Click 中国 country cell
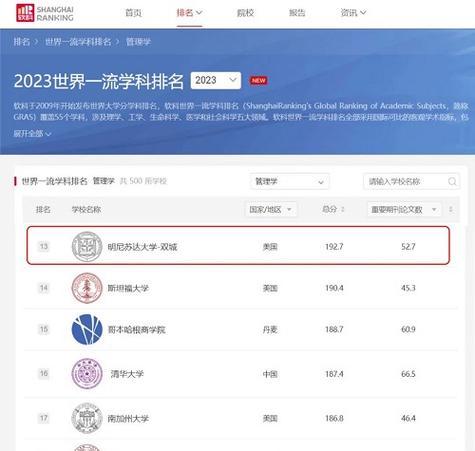Viewport: 475px width, 451px height. click(270, 374)
